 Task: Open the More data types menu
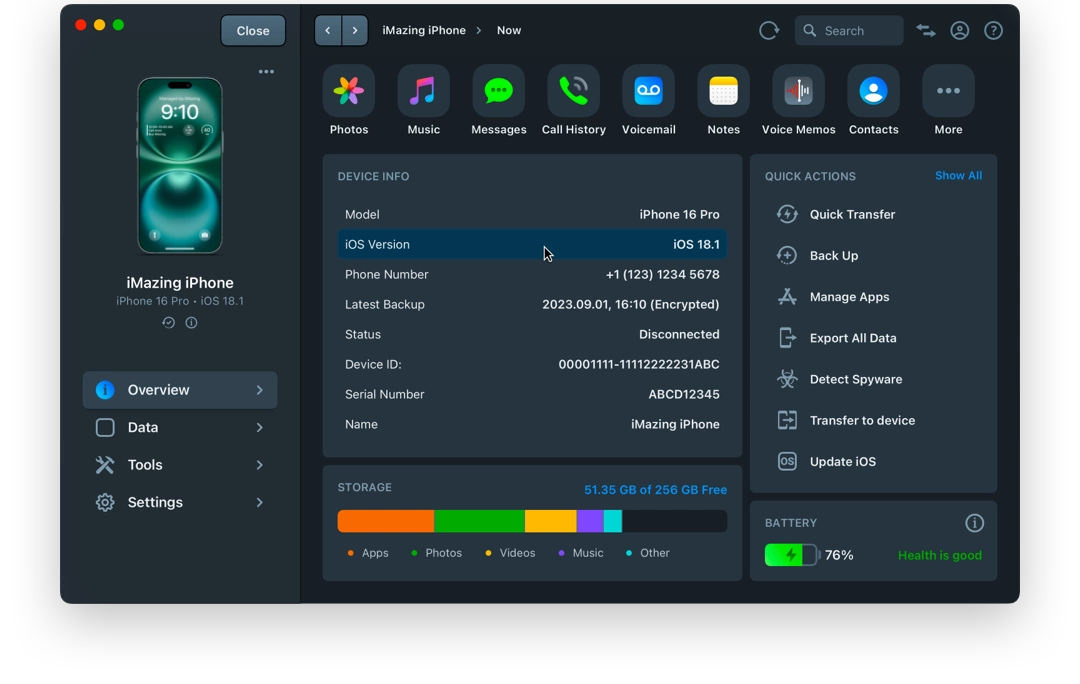tap(948, 91)
